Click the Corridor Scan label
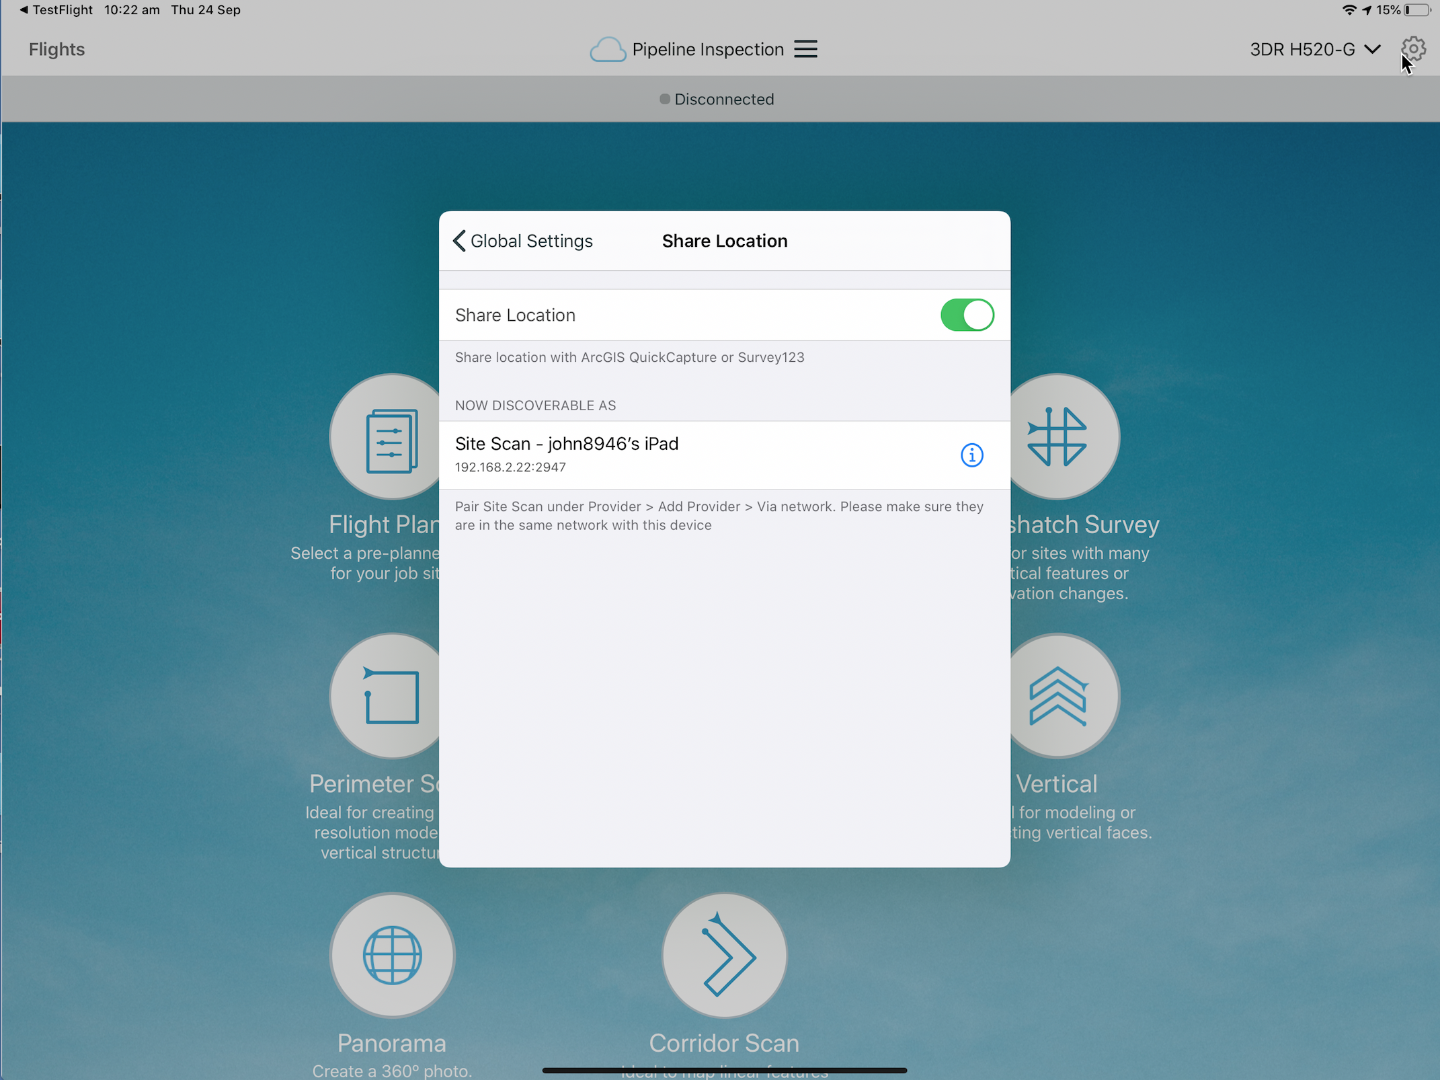 pos(724,1043)
